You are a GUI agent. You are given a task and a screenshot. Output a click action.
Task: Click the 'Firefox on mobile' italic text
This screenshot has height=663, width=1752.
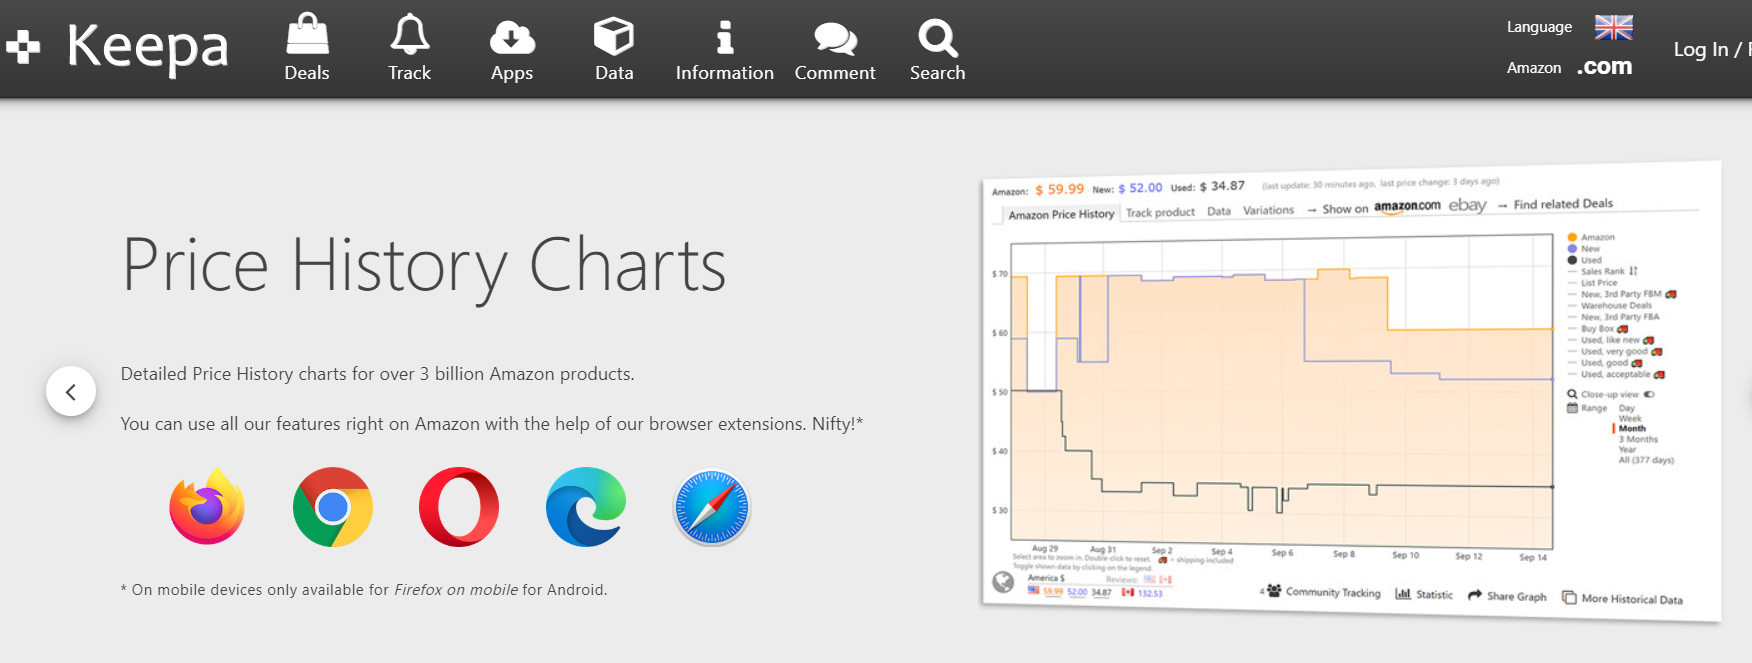456,590
